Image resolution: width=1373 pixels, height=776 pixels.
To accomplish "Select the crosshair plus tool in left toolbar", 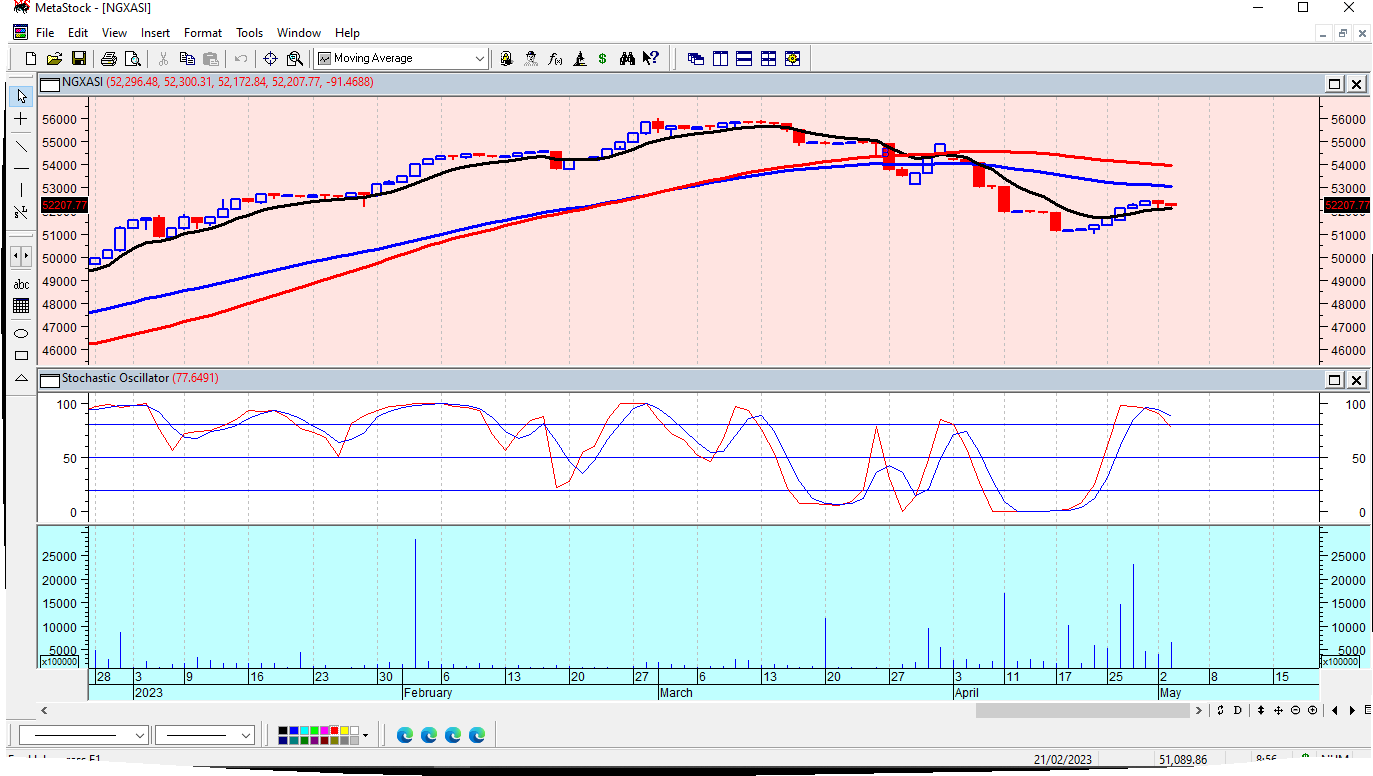I will click(x=21, y=120).
